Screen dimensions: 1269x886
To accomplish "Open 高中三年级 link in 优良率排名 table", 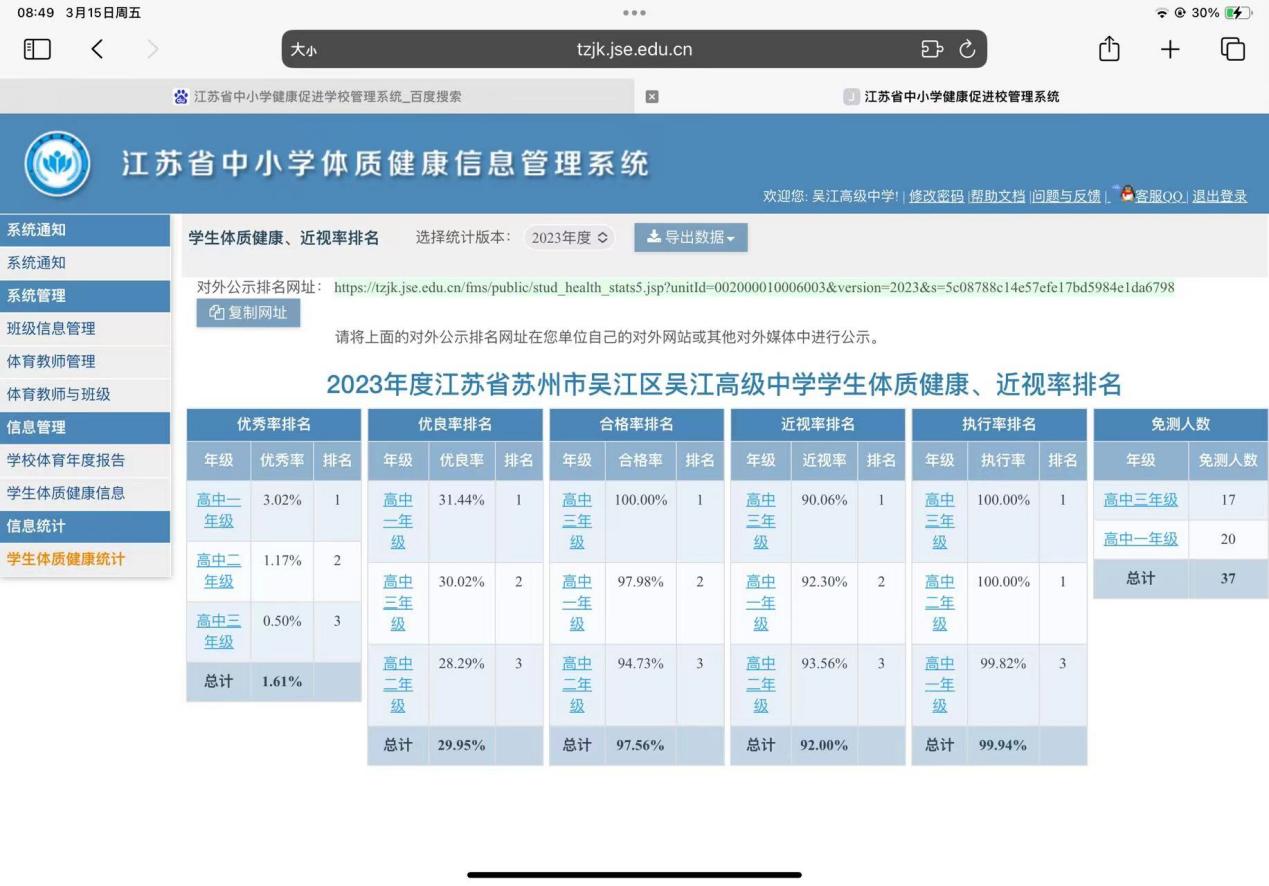I will pyautogui.click(x=398, y=602).
